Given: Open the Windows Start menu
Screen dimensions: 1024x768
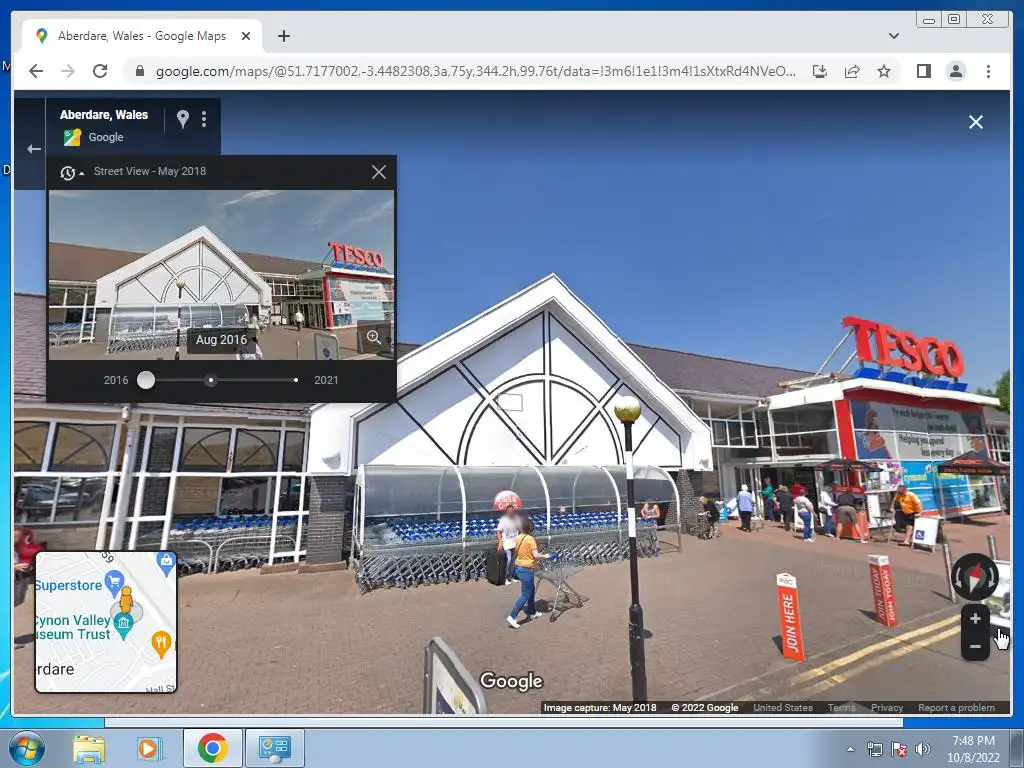Looking at the screenshot, I should [26, 748].
